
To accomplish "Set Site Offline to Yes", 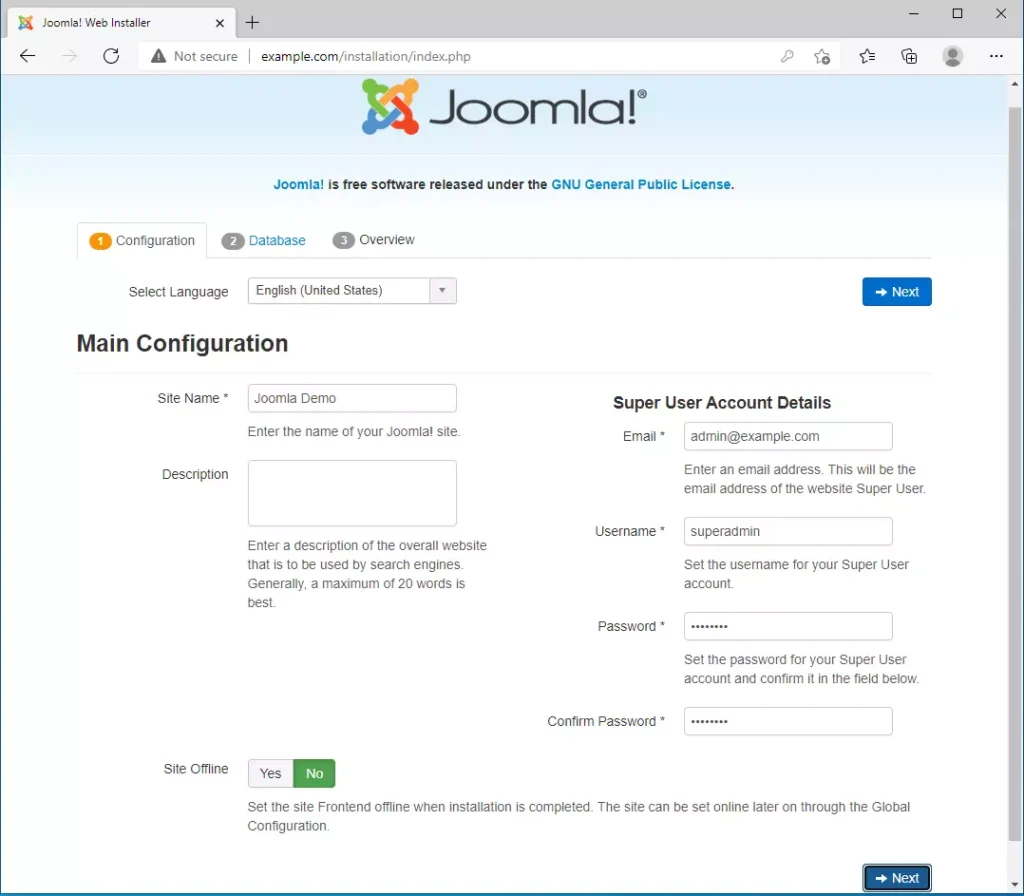I will point(270,773).
